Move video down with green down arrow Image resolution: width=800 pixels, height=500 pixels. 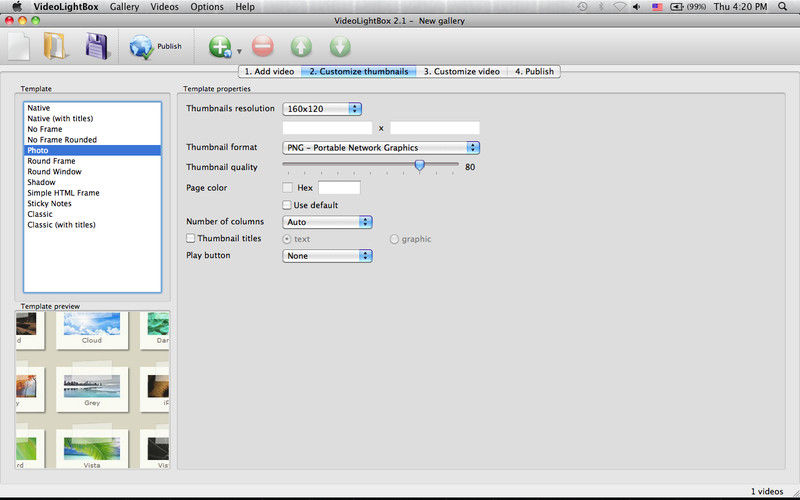(340, 47)
